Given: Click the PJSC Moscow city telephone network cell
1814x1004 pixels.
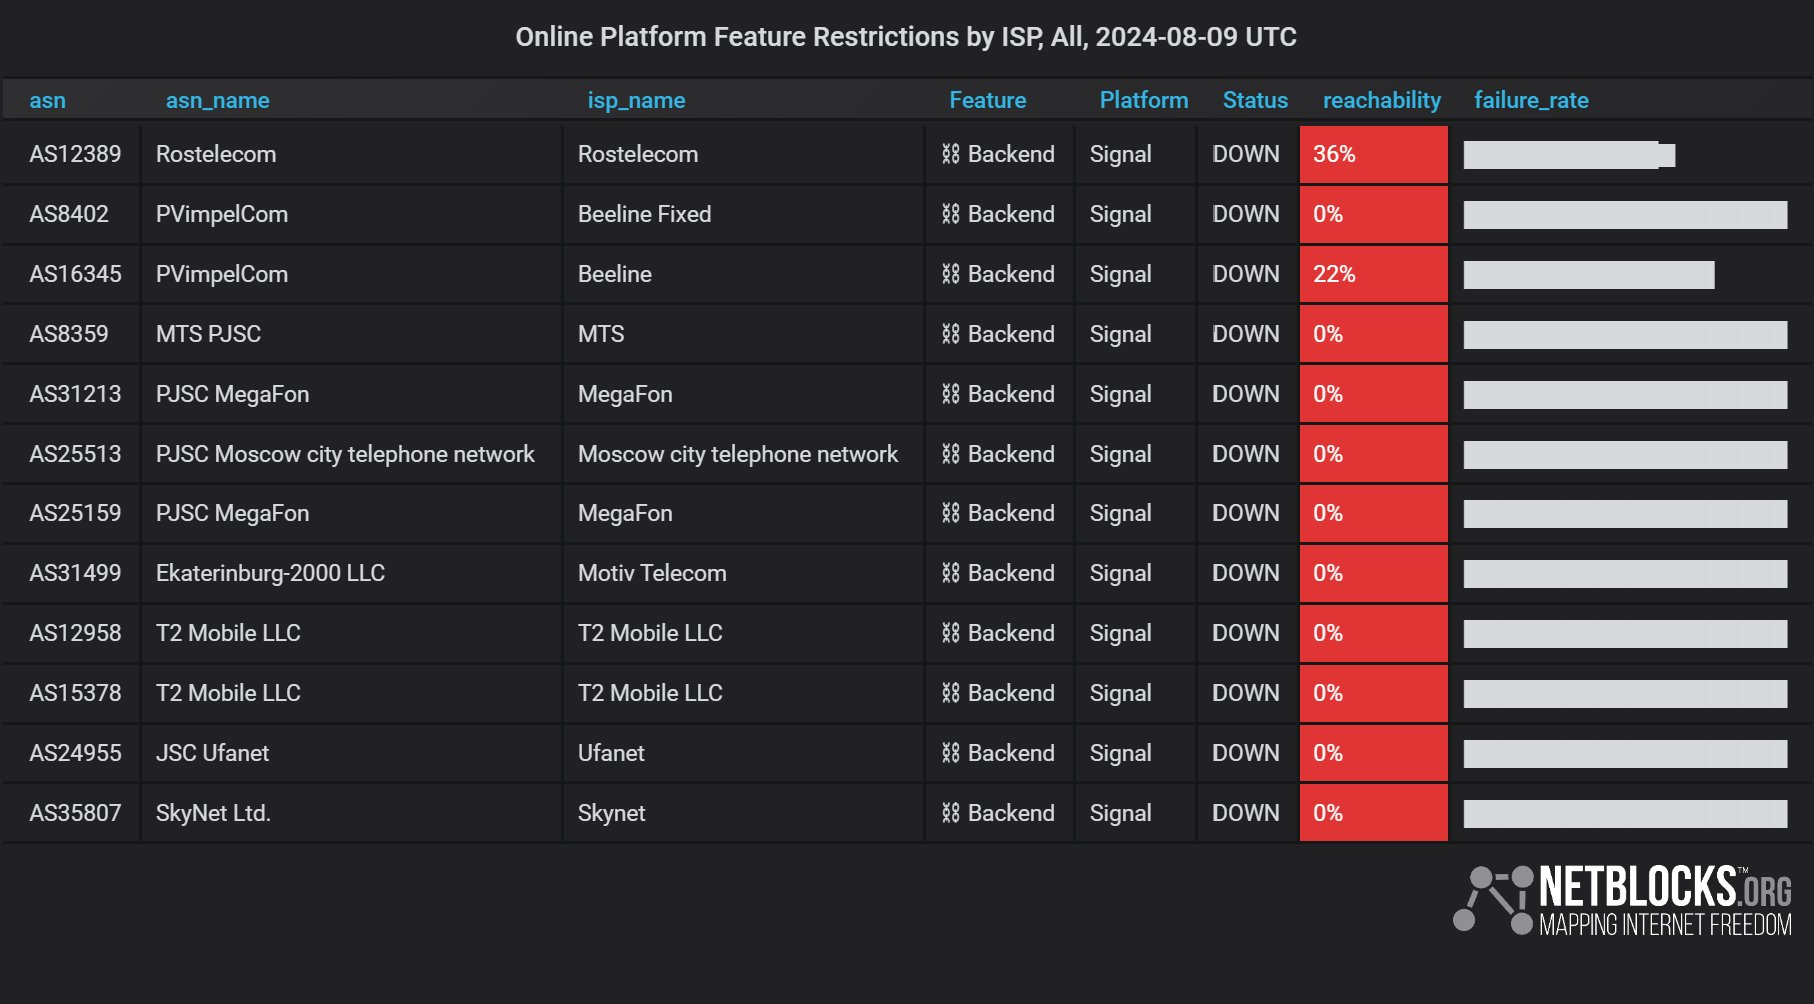Looking at the screenshot, I should pos(351,454).
